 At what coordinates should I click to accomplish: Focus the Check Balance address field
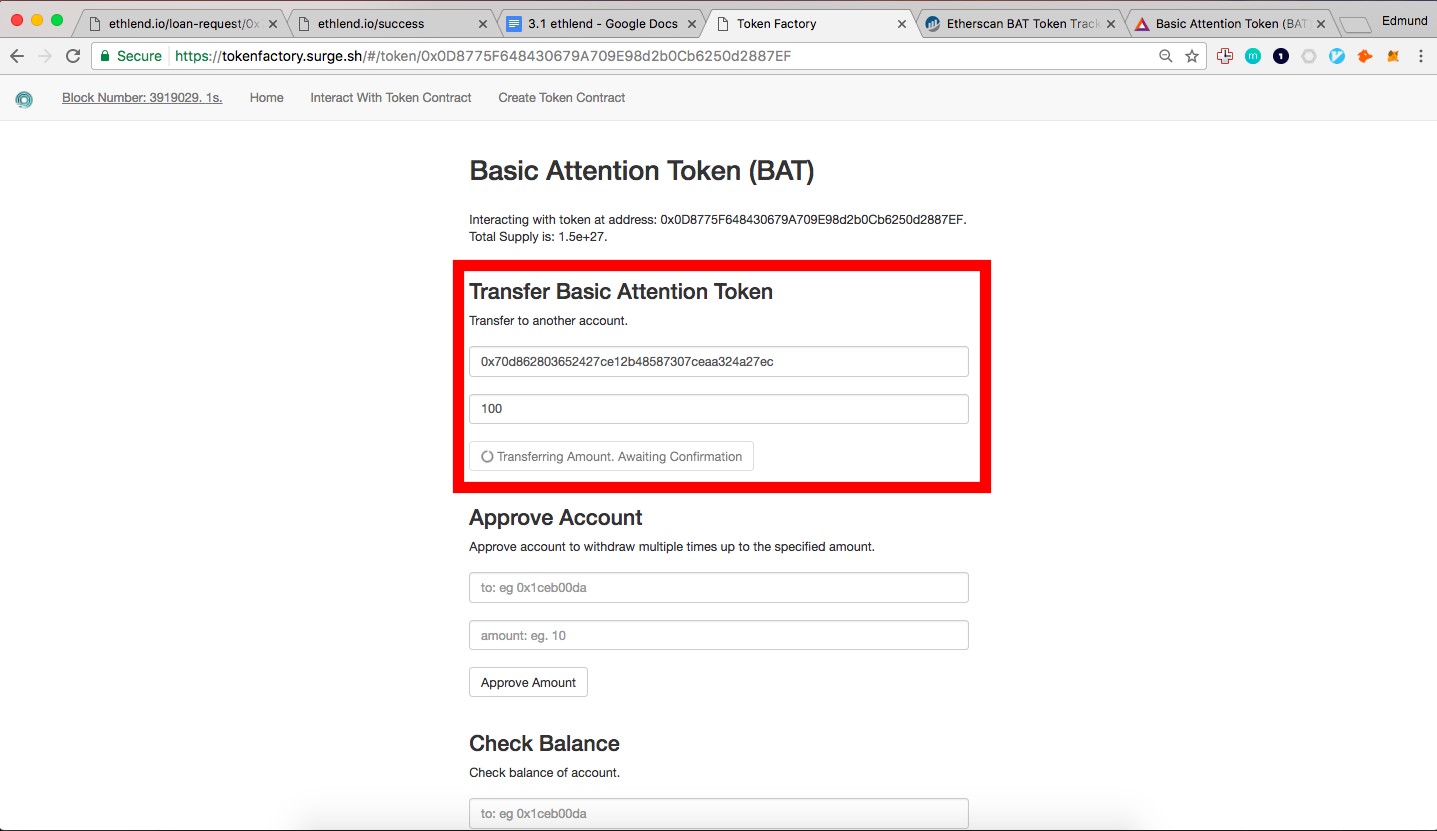coord(719,813)
